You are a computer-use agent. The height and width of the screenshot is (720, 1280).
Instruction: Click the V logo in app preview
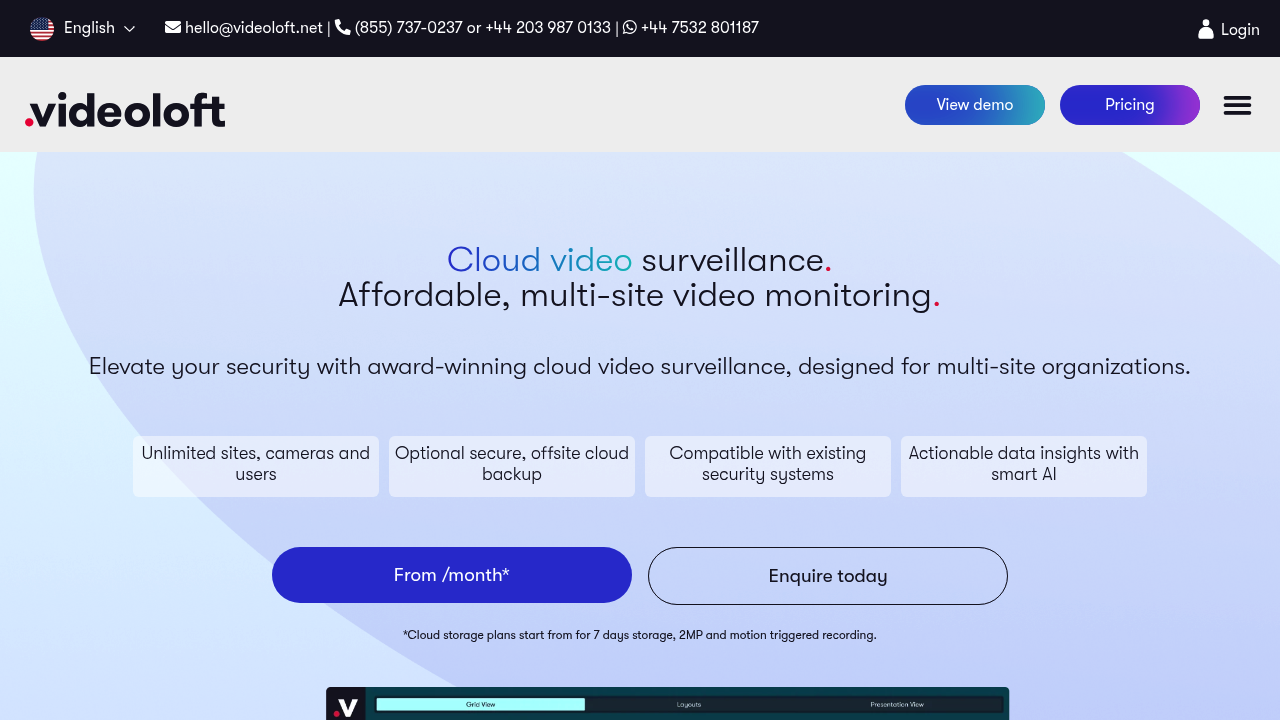point(346,707)
